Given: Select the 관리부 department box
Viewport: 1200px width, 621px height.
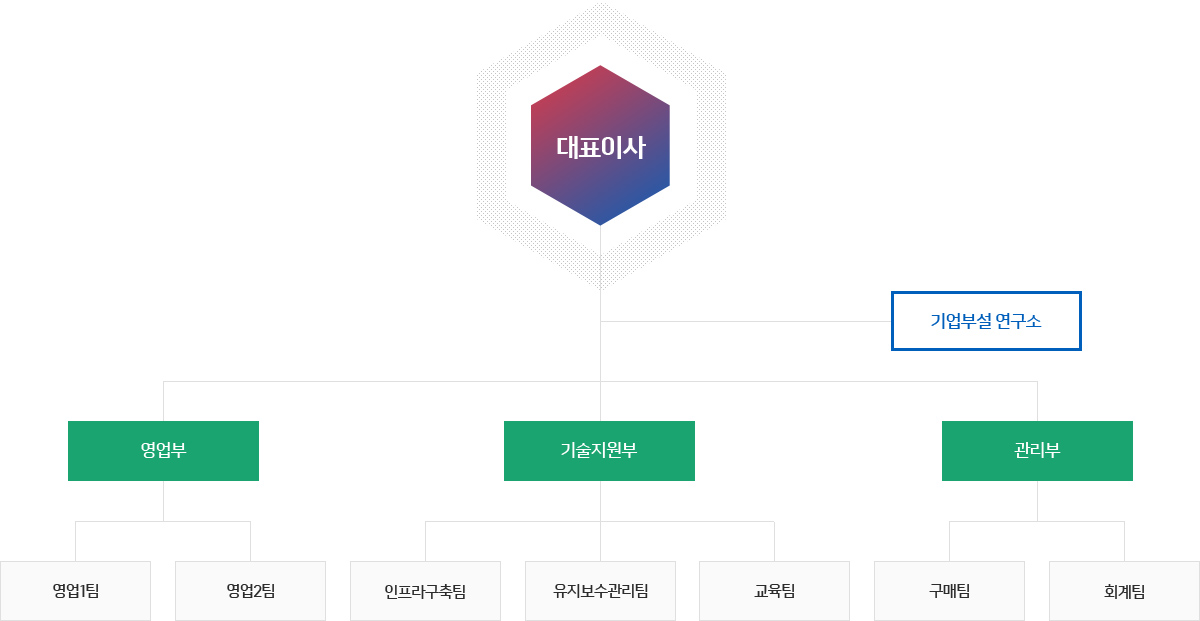Looking at the screenshot, I should coord(1037,450).
